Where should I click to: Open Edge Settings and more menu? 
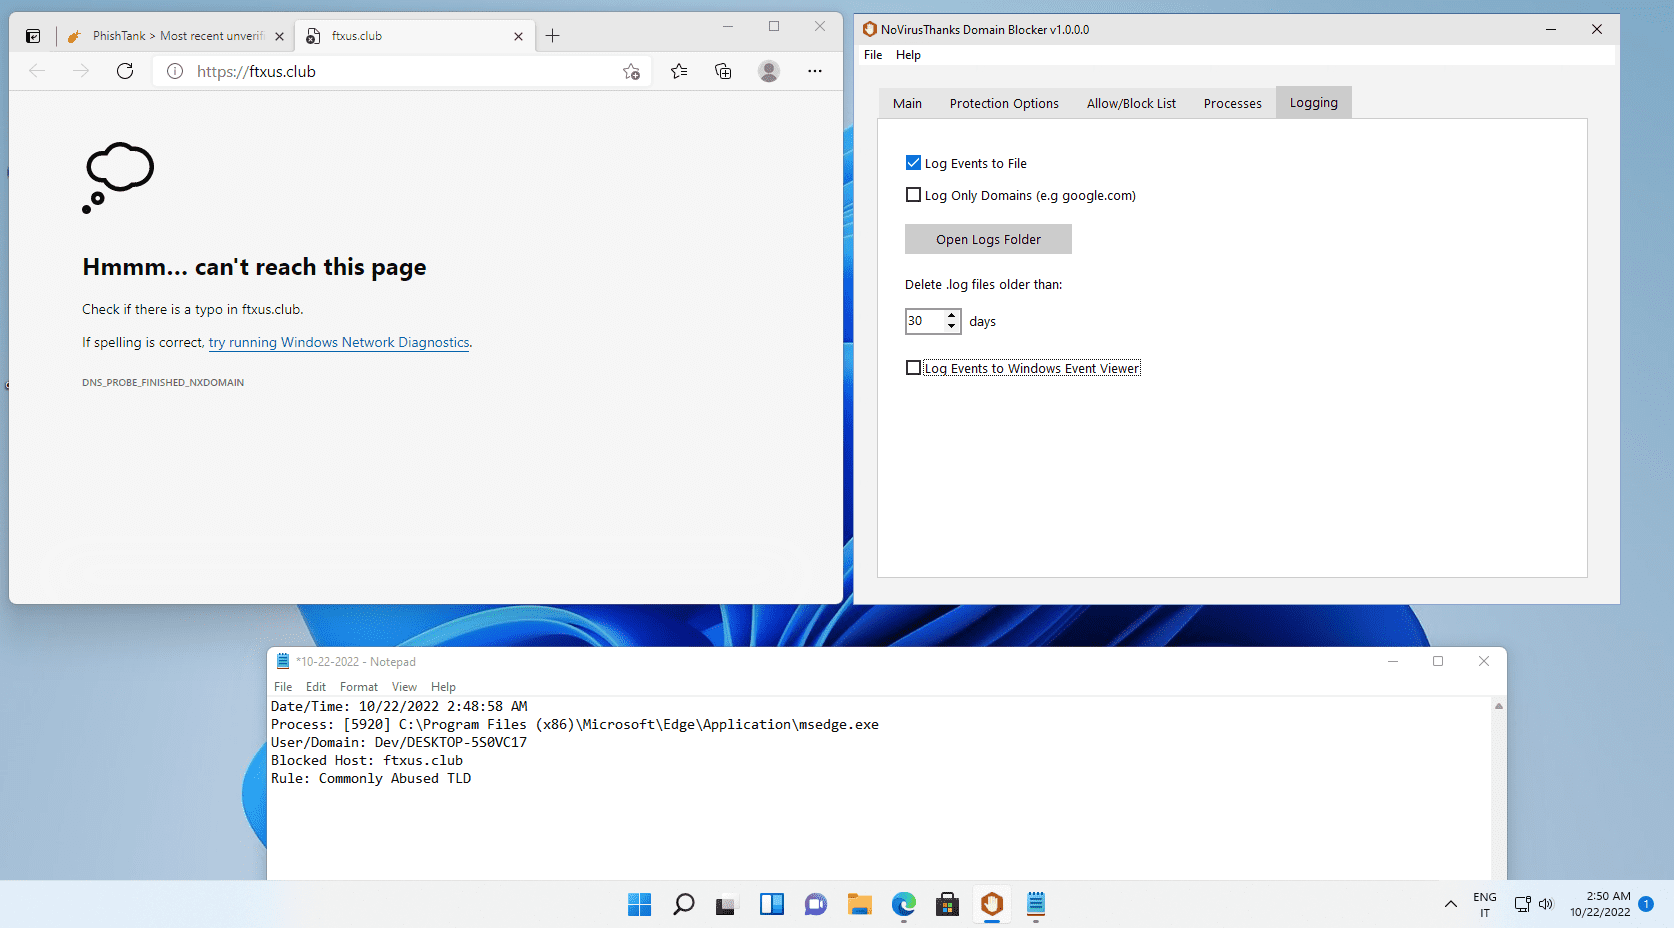(x=815, y=71)
